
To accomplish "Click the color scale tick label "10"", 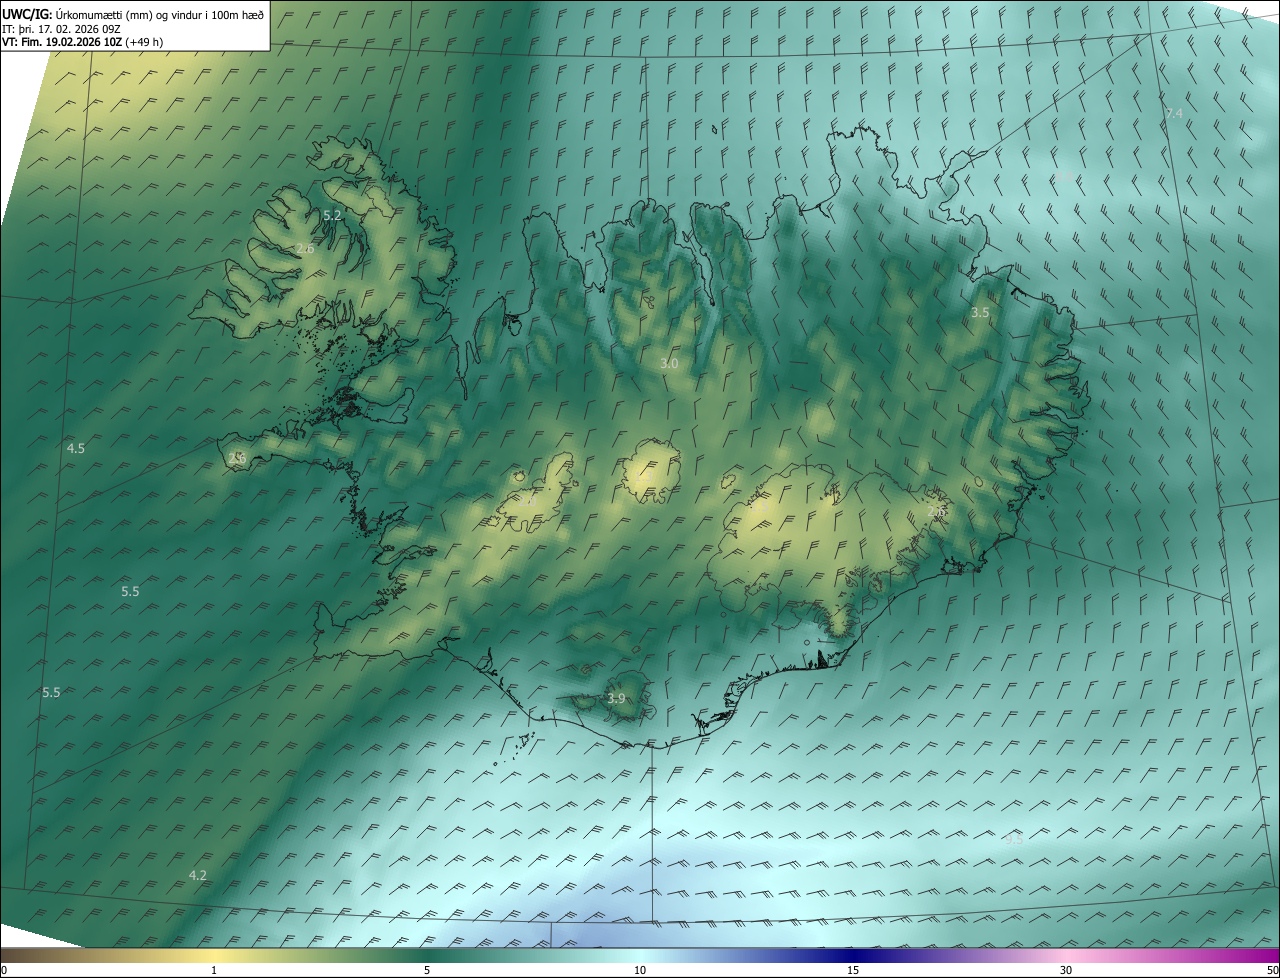I will coord(640,970).
